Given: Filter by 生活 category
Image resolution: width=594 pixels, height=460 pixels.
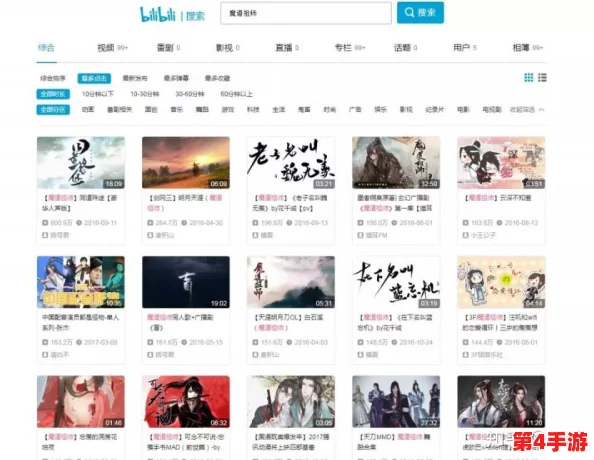Looking at the screenshot, I should click(x=278, y=110).
